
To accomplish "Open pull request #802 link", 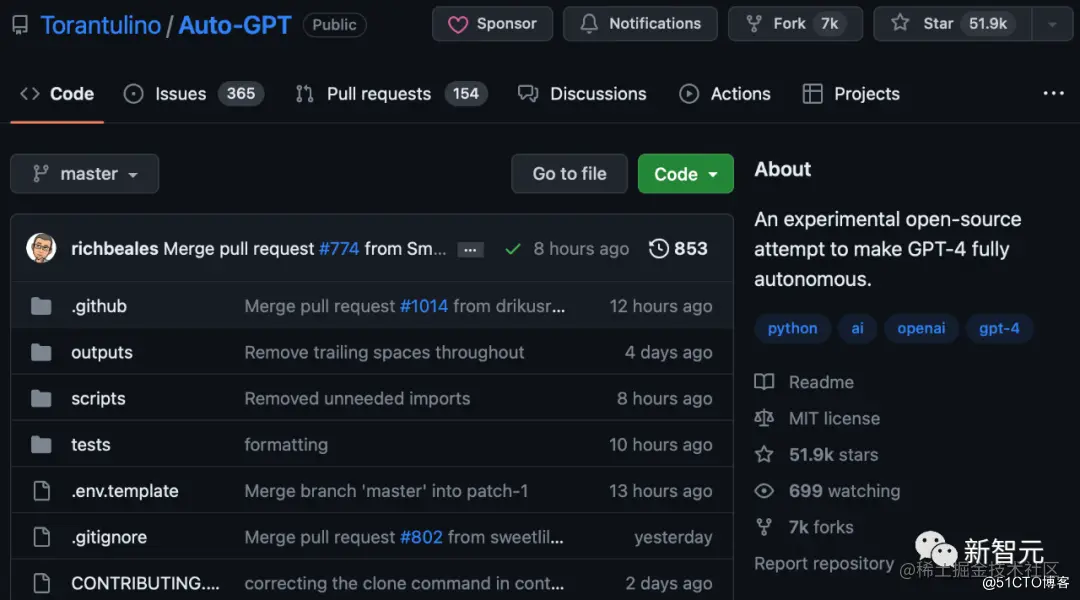I will tap(422, 537).
